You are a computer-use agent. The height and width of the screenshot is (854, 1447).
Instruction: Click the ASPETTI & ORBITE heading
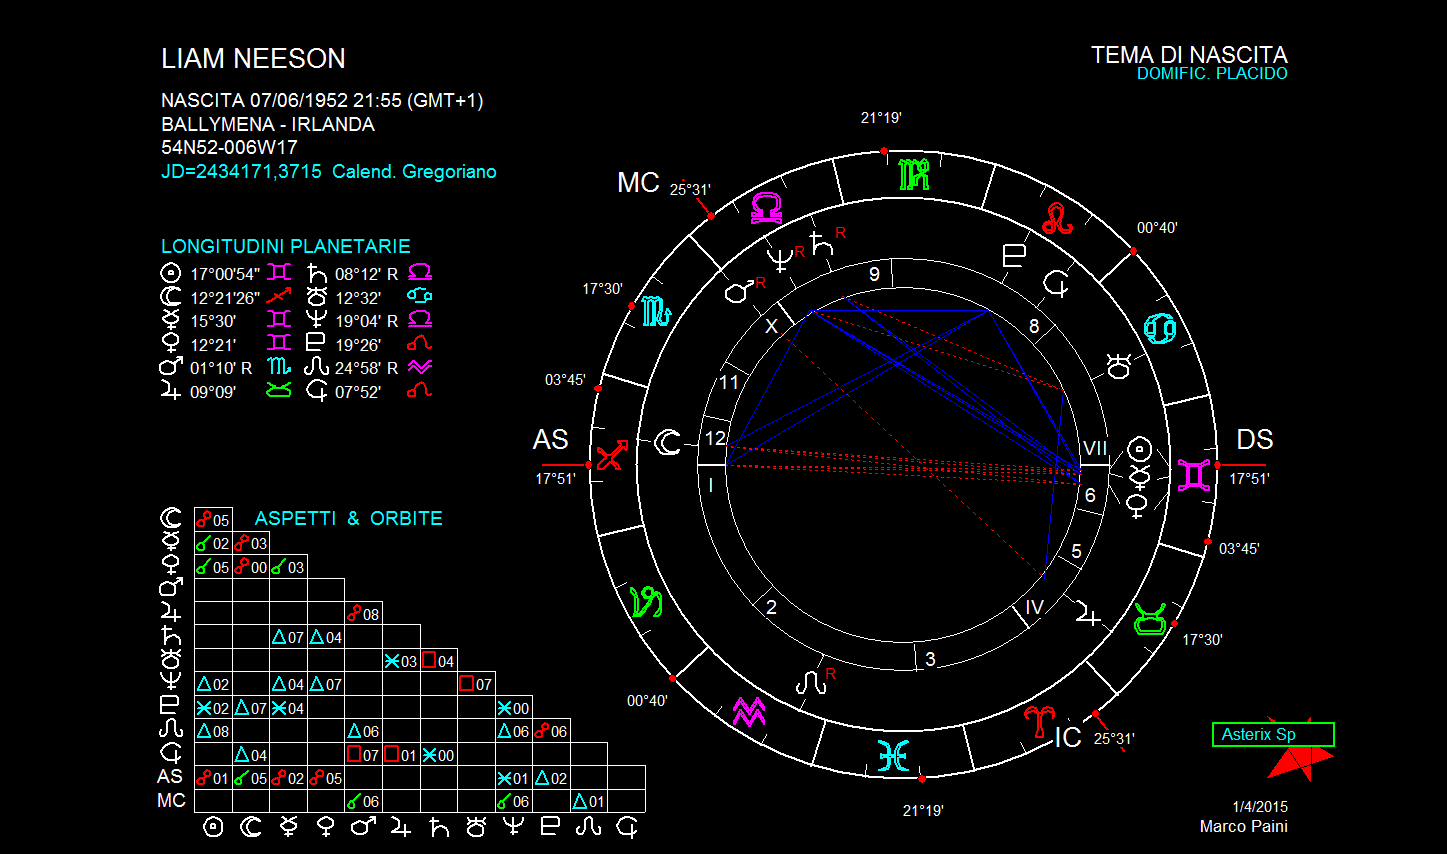[x=348, y=518]
